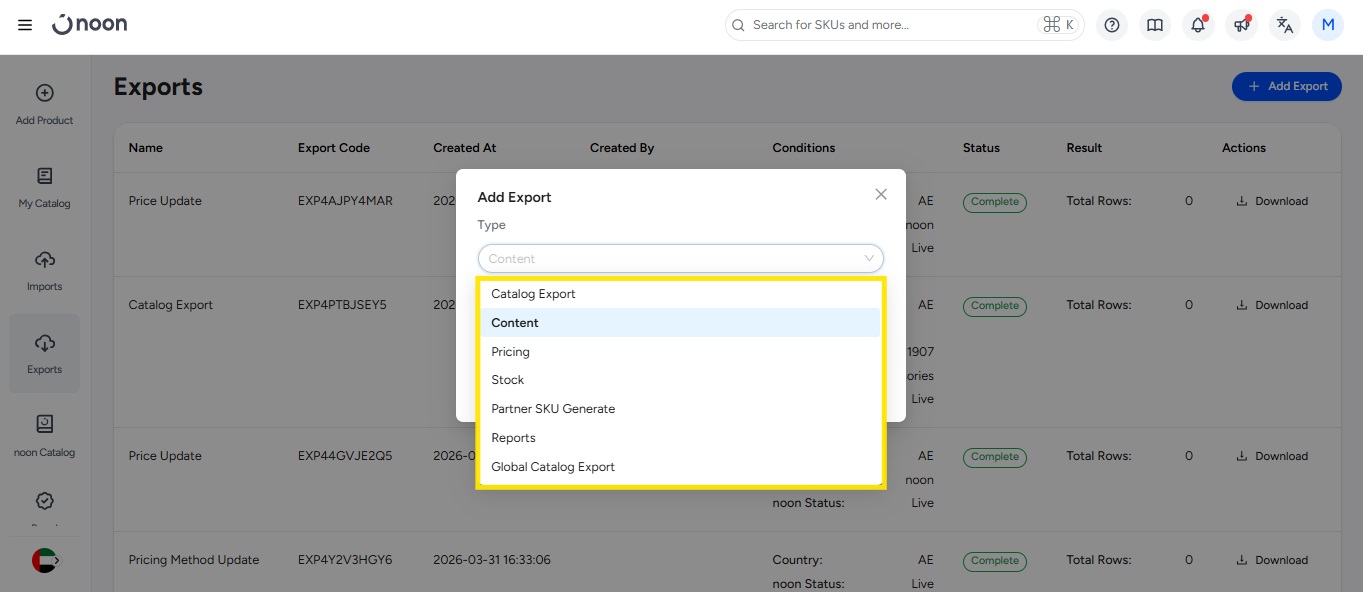This screenshot has width=1363, height=592.
Task: Open the user profile avatar M
Action: pyautogui.click(x=1328, y=25)
